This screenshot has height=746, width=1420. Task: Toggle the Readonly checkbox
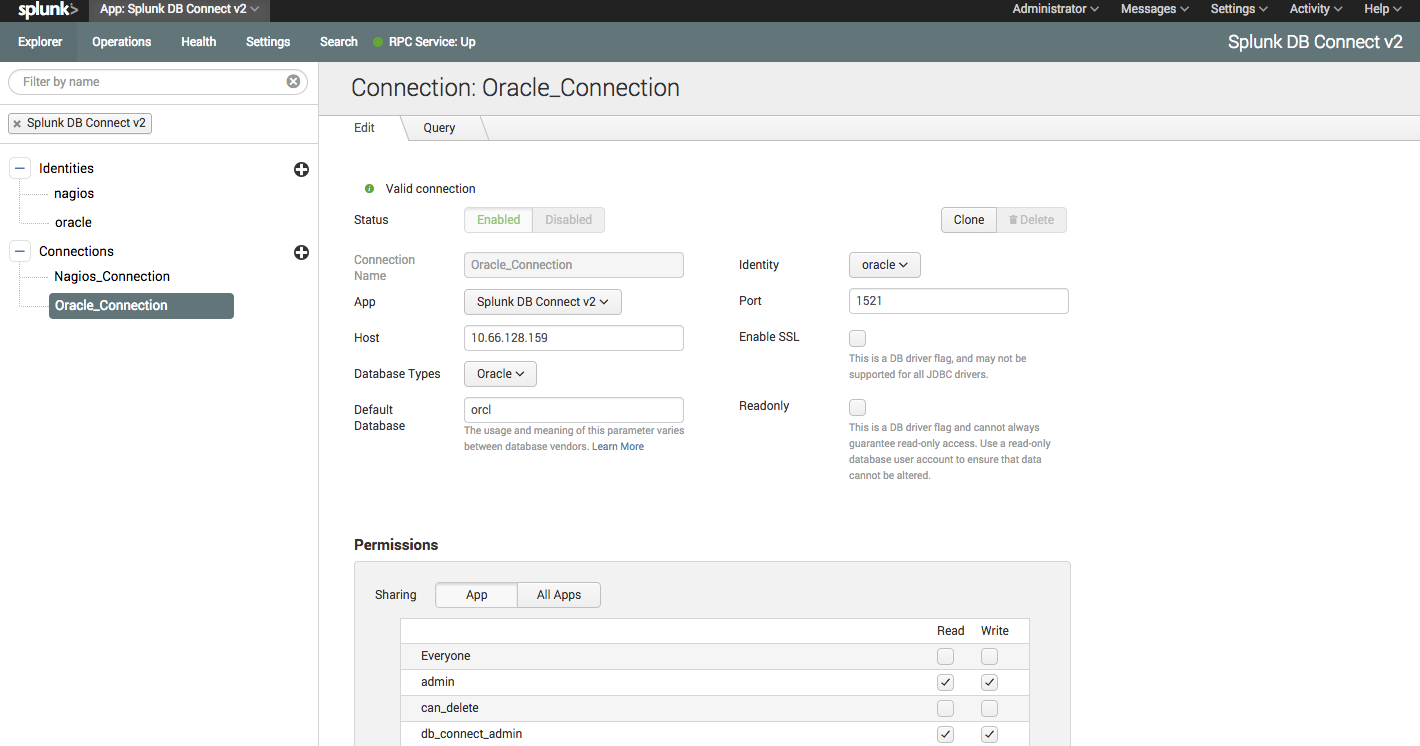857,407
